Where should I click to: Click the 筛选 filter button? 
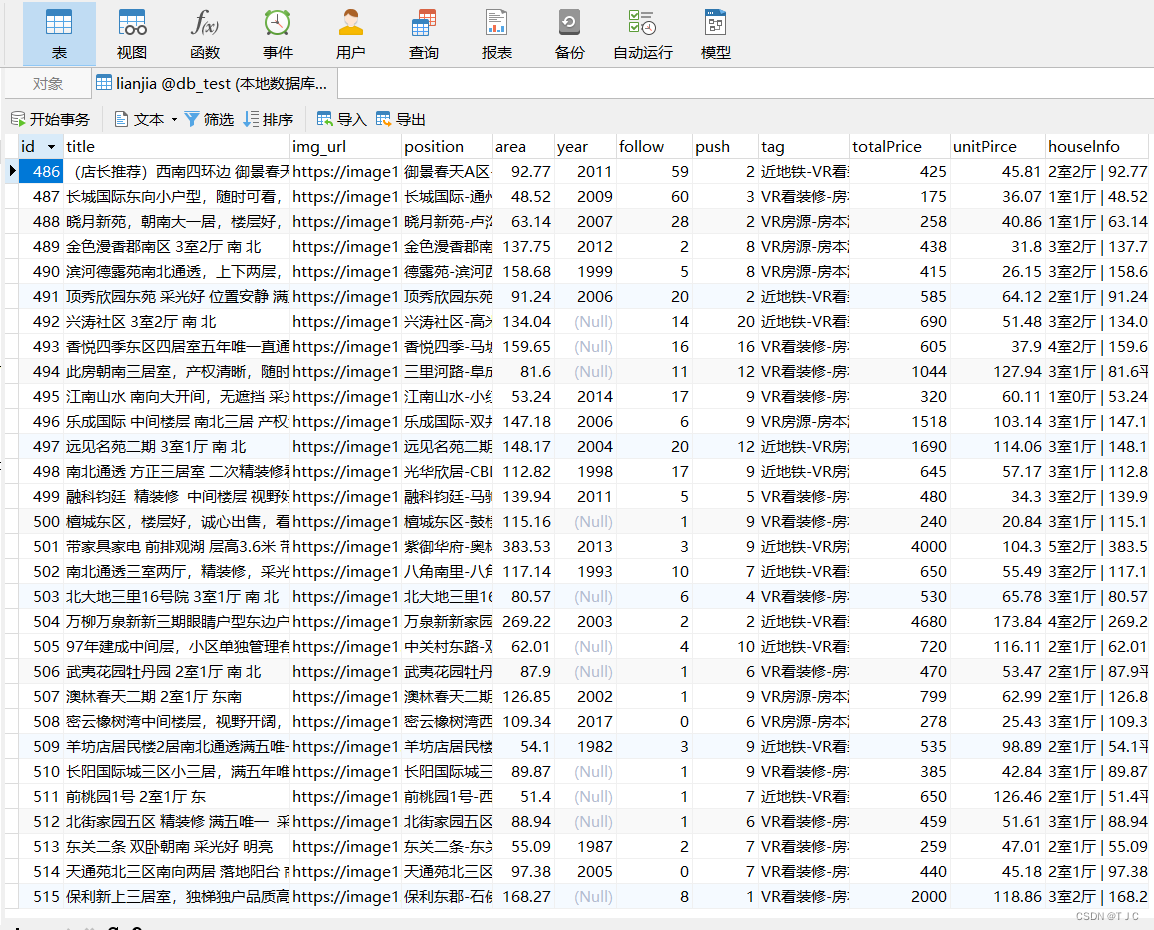(209, 119)
